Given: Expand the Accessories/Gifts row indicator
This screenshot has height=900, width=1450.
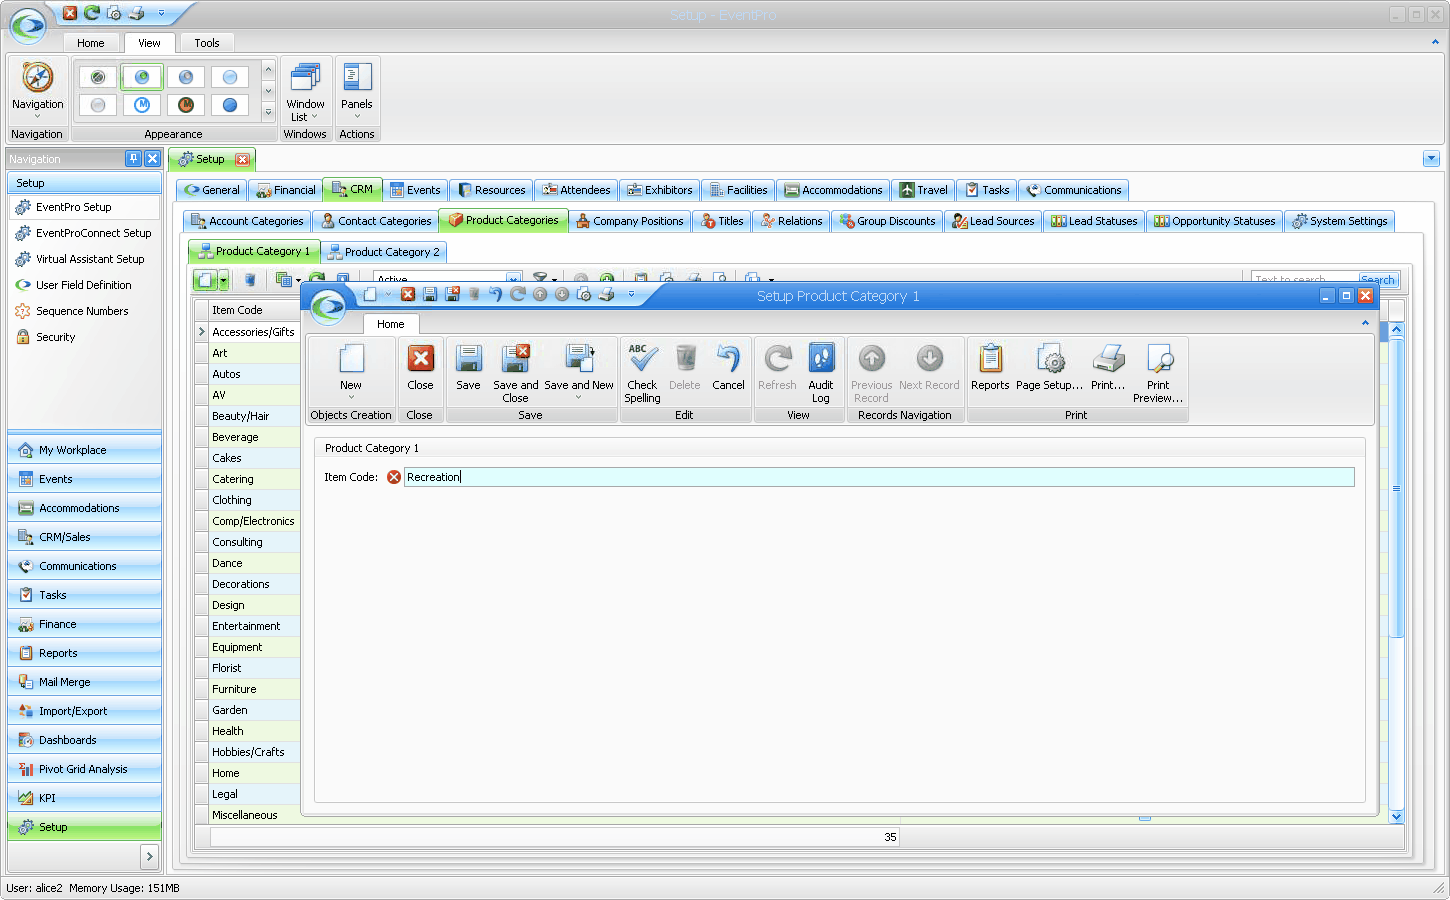Looking at the screenshot, I should [x=202, y=331].
